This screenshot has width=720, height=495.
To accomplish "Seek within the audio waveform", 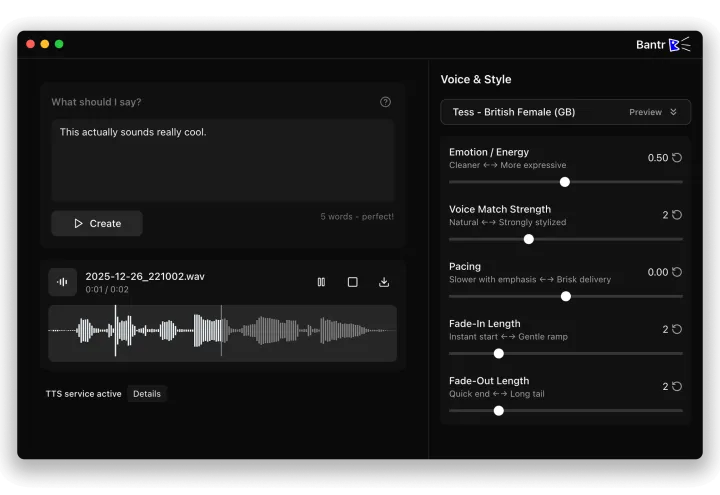I will (x=223, y=333).
